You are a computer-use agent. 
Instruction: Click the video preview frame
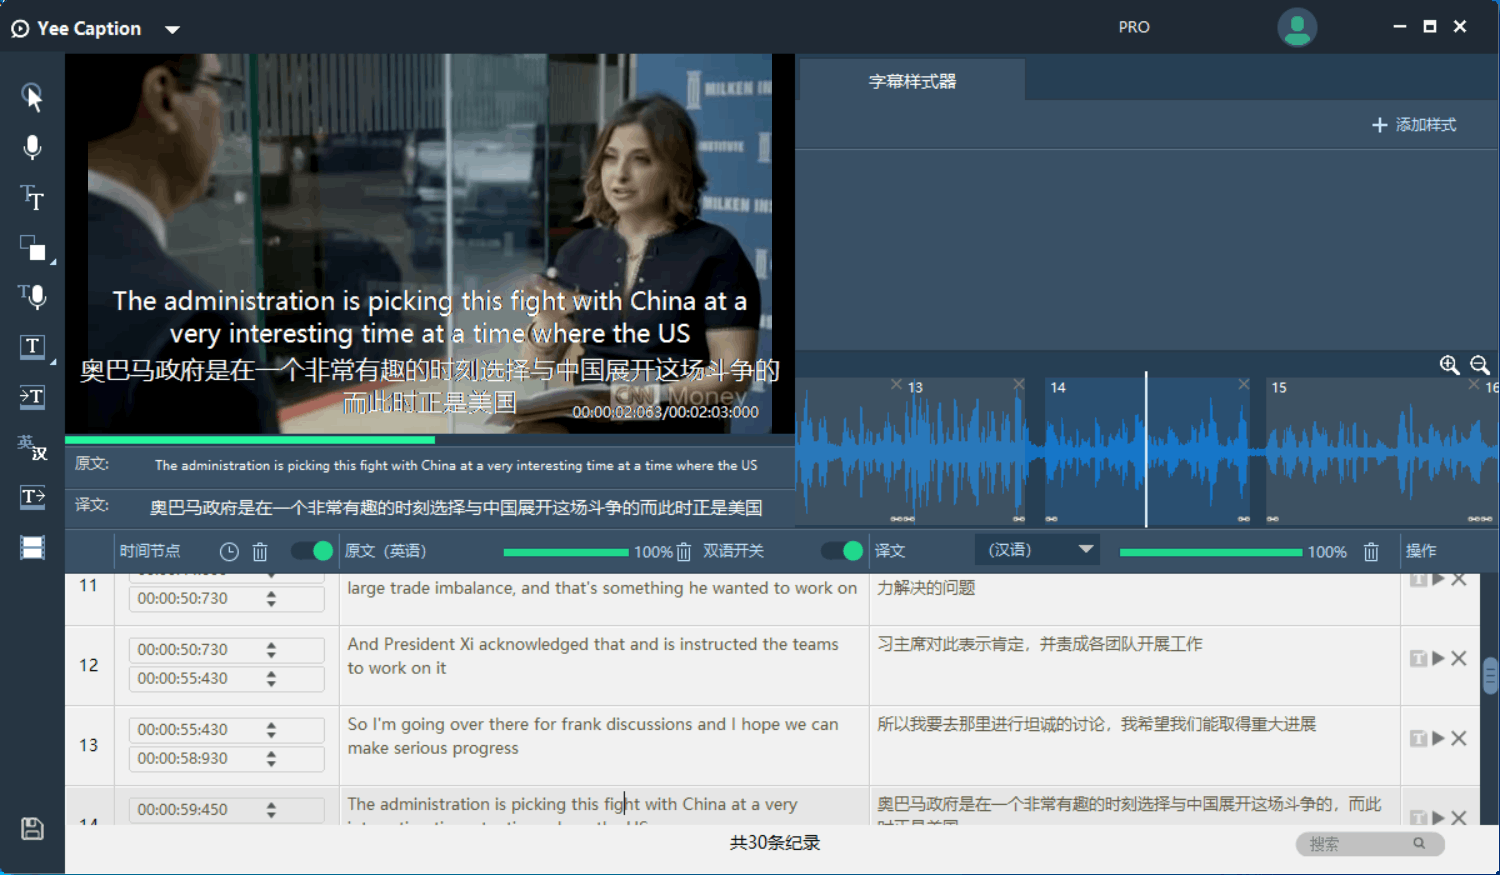[x=430, y=243]
